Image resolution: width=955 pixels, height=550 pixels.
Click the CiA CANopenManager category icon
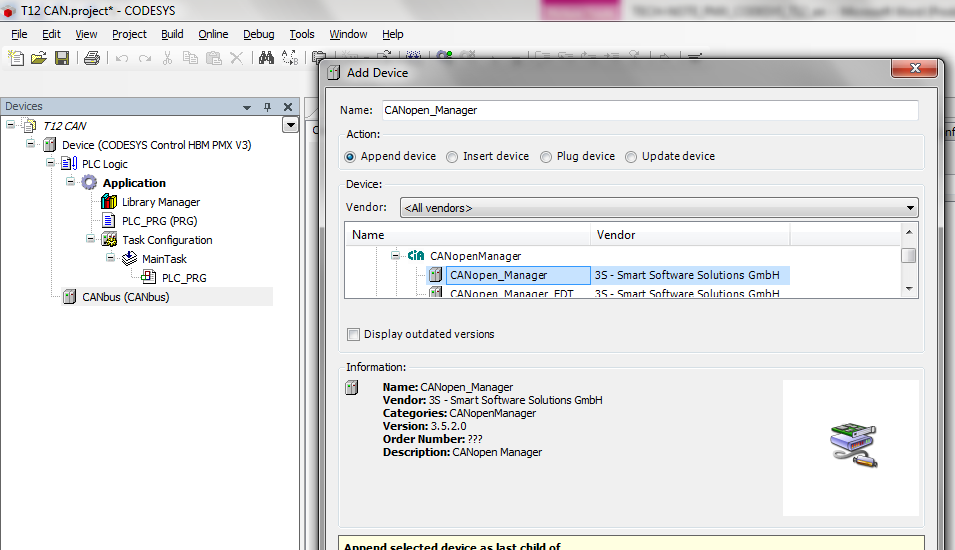pos(416,256)
